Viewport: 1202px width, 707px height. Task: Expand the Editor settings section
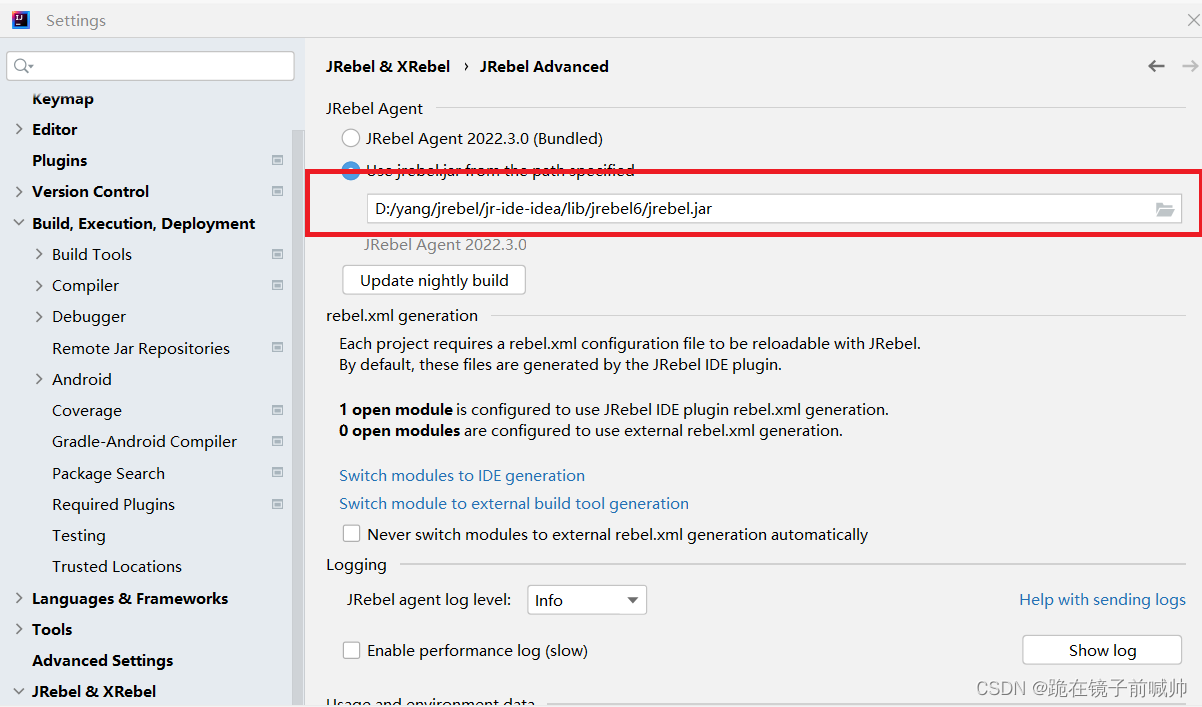(x=19, y=129)
